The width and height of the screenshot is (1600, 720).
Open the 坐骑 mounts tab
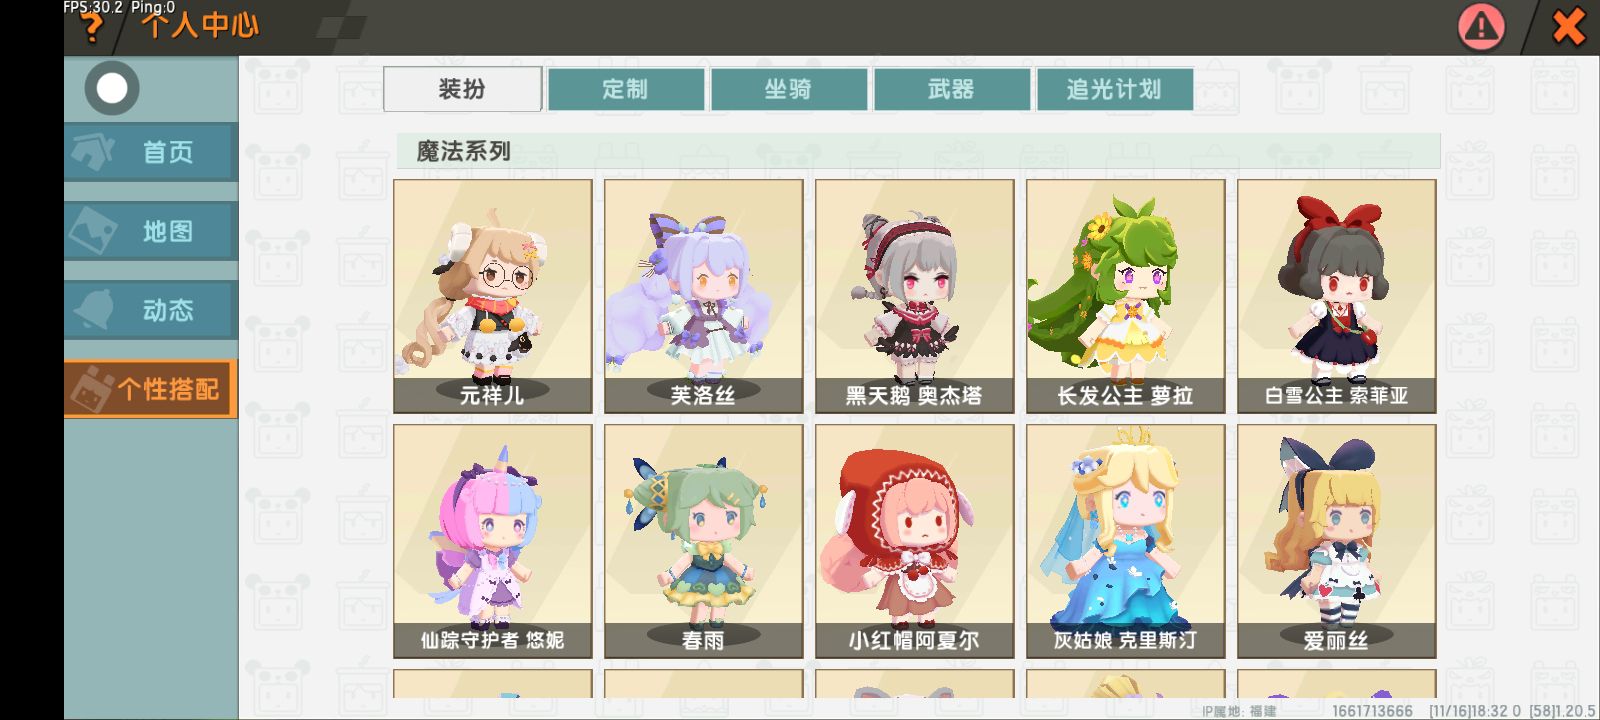[x=789, y=89]
